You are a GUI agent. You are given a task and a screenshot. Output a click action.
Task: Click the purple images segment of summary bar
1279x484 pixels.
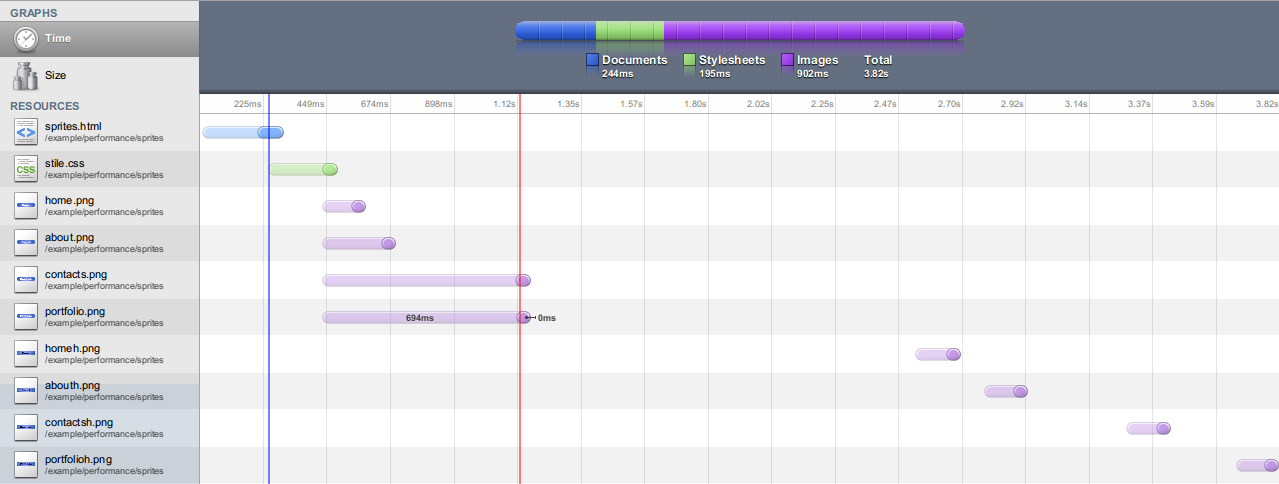pyautogui.click(x=814, y=31)
